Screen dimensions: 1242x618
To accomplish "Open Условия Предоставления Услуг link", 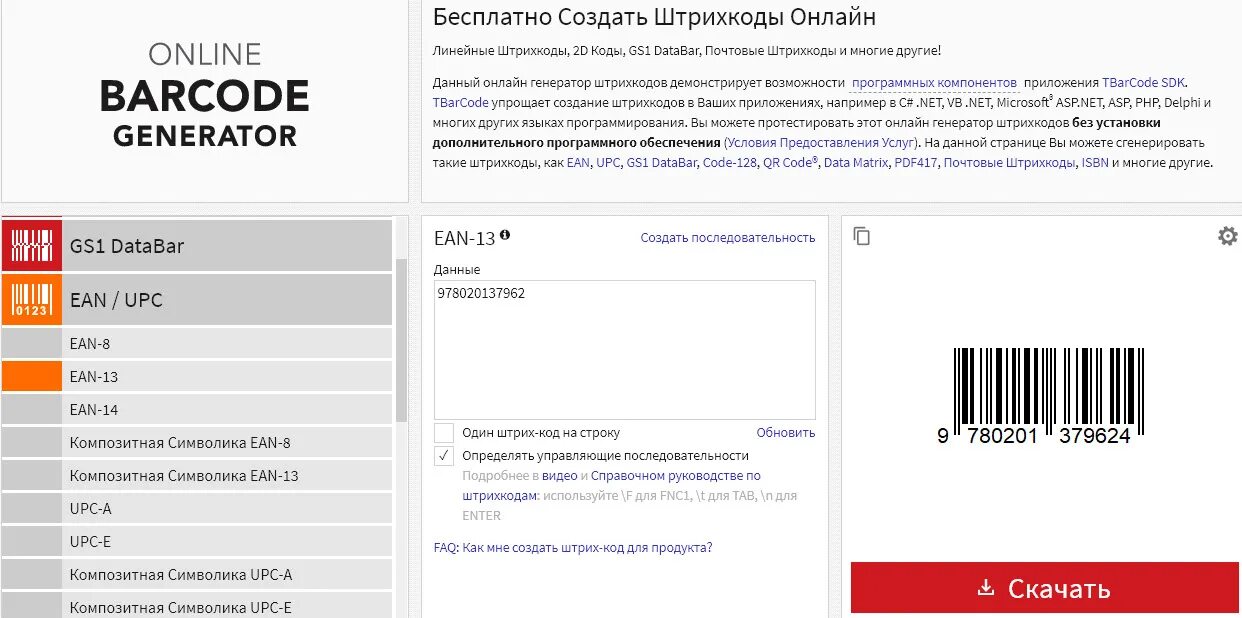I will pos(819,143).
